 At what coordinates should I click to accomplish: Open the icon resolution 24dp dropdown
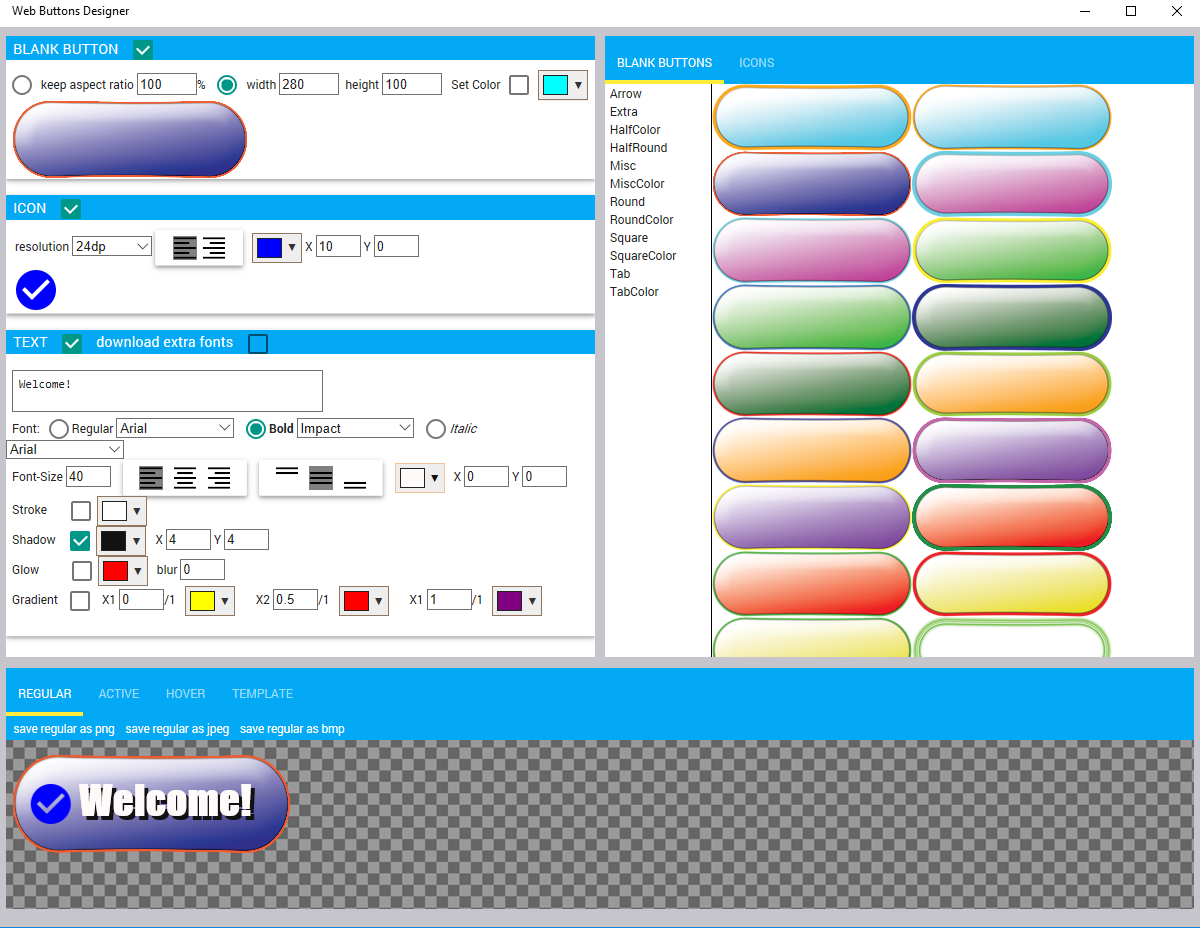tap(112, 246)
